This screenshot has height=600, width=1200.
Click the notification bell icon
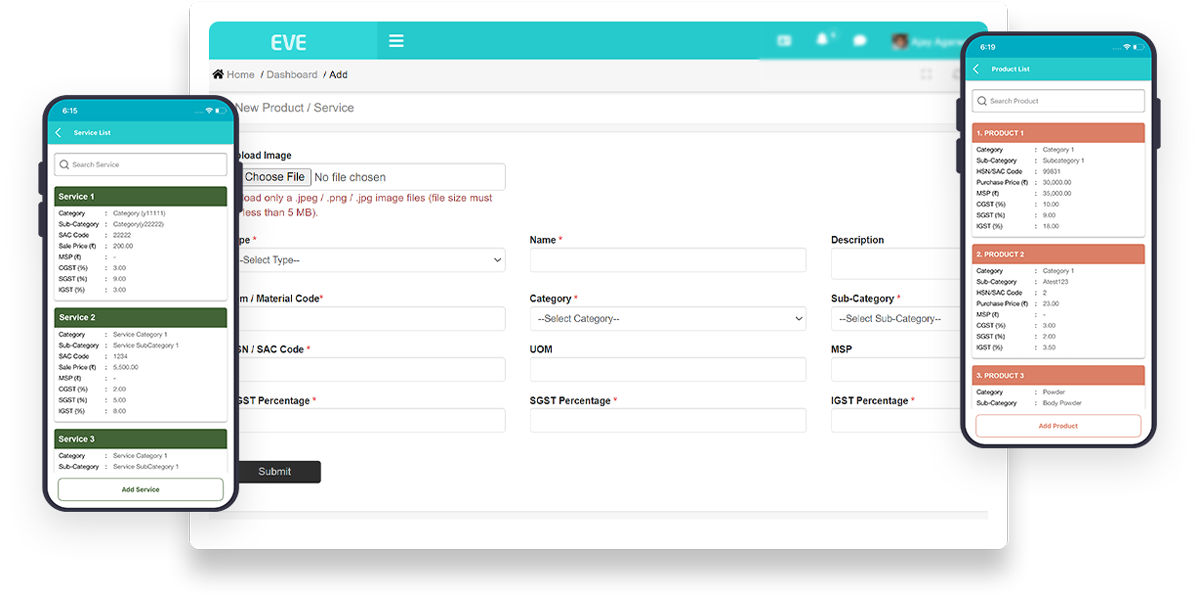pos(822,40)
